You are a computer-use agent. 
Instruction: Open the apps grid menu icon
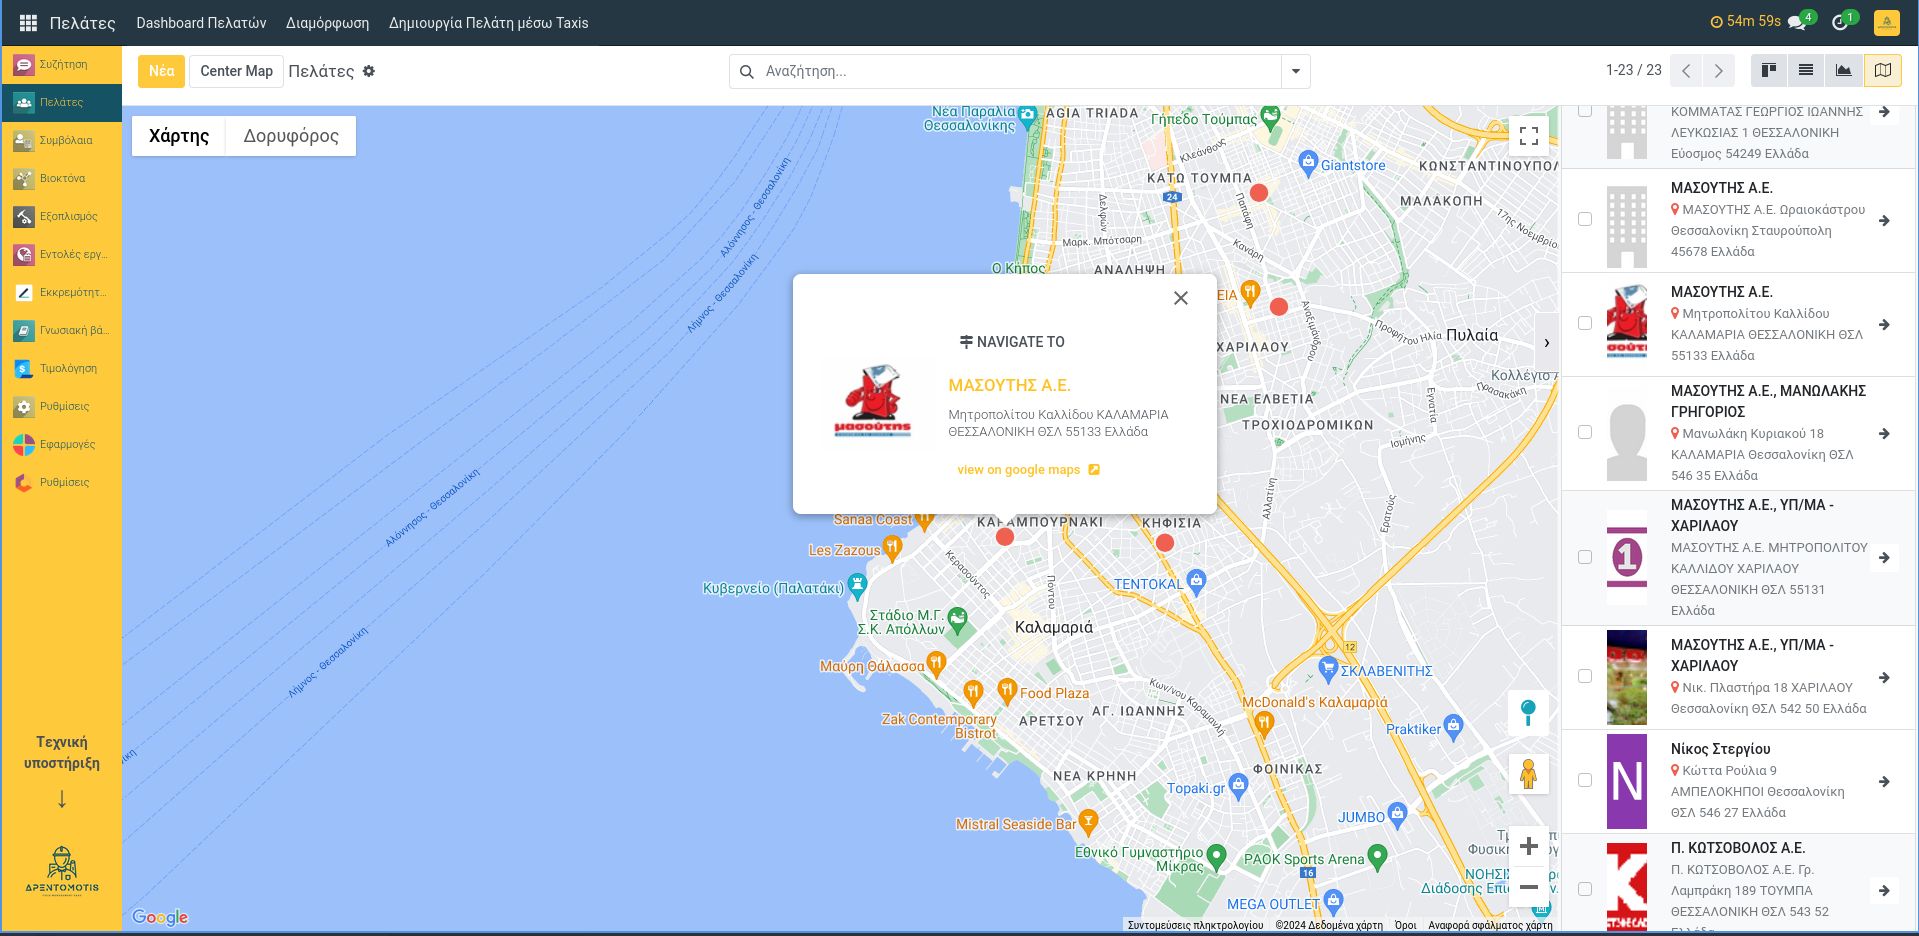pos(28,22)
